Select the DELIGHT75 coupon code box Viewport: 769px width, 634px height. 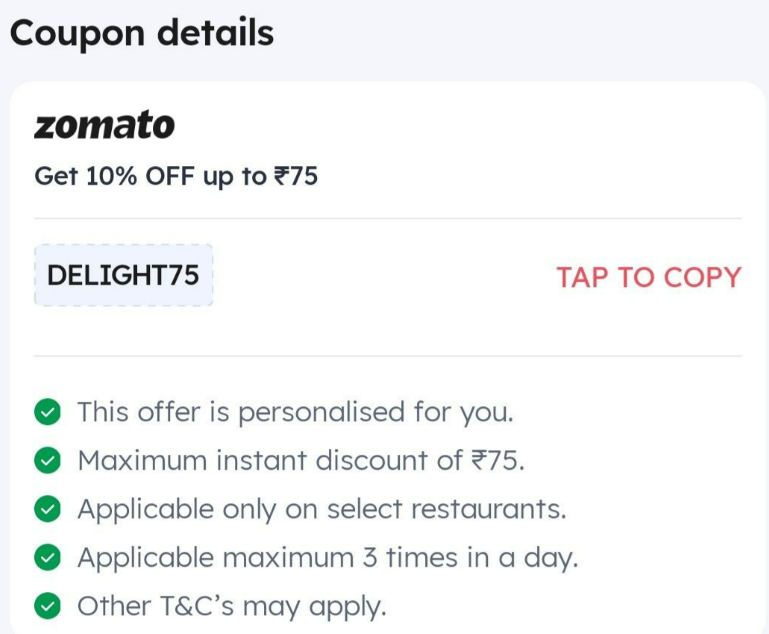click(x=124, y=275)
